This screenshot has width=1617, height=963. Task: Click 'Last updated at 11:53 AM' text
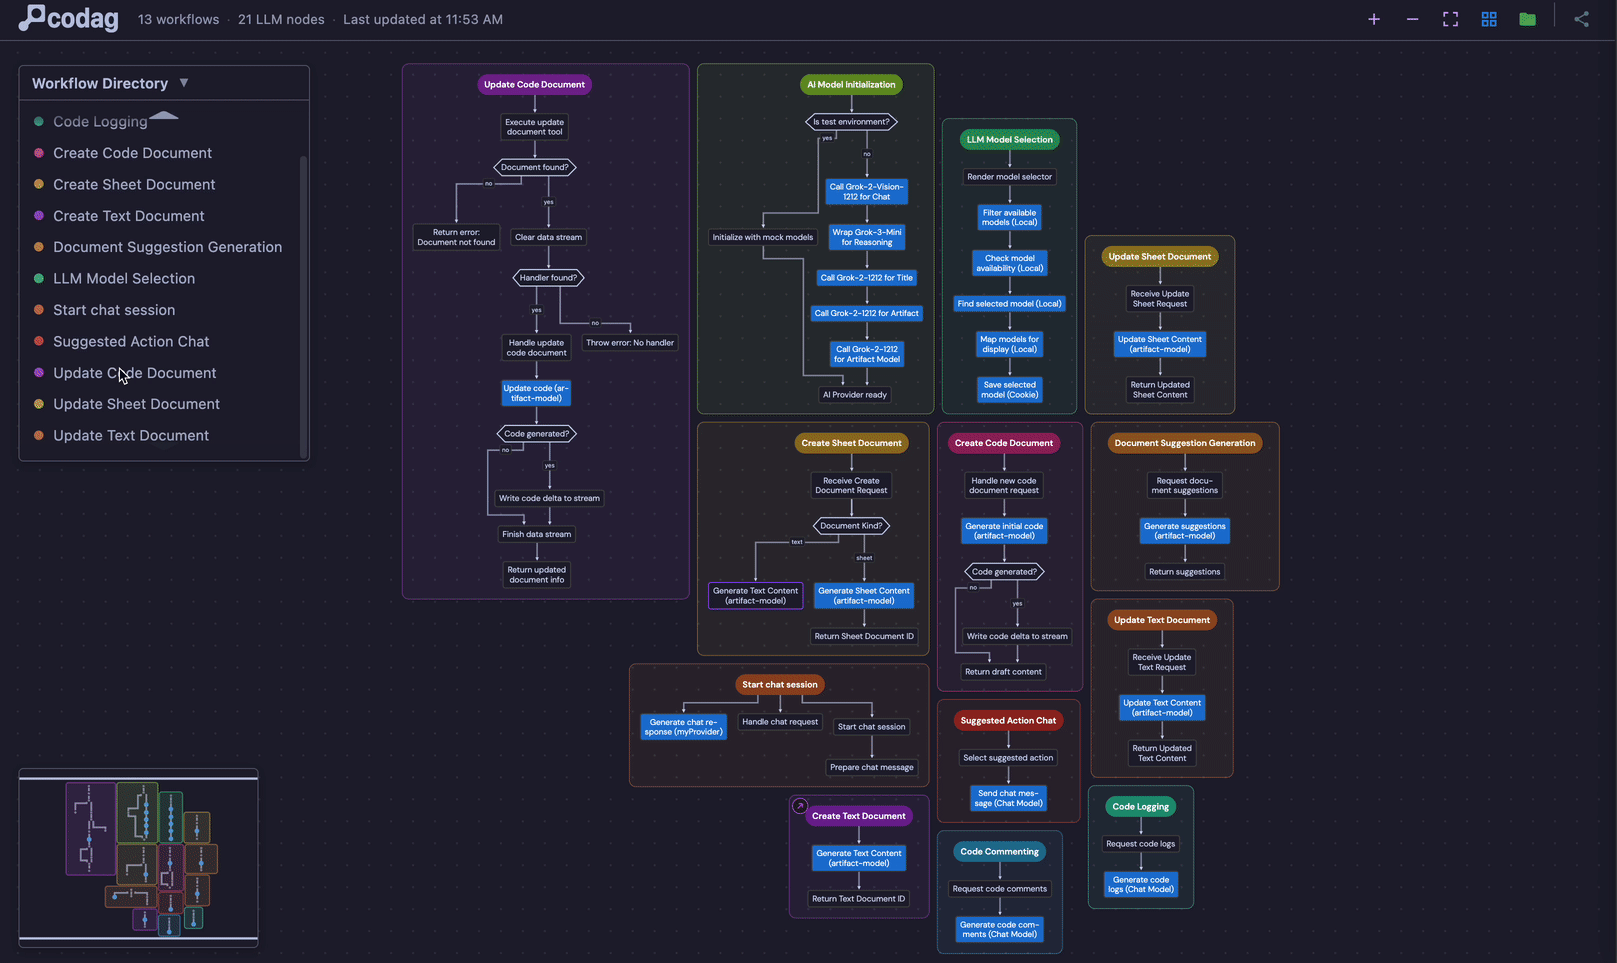(x=423, y=19)
